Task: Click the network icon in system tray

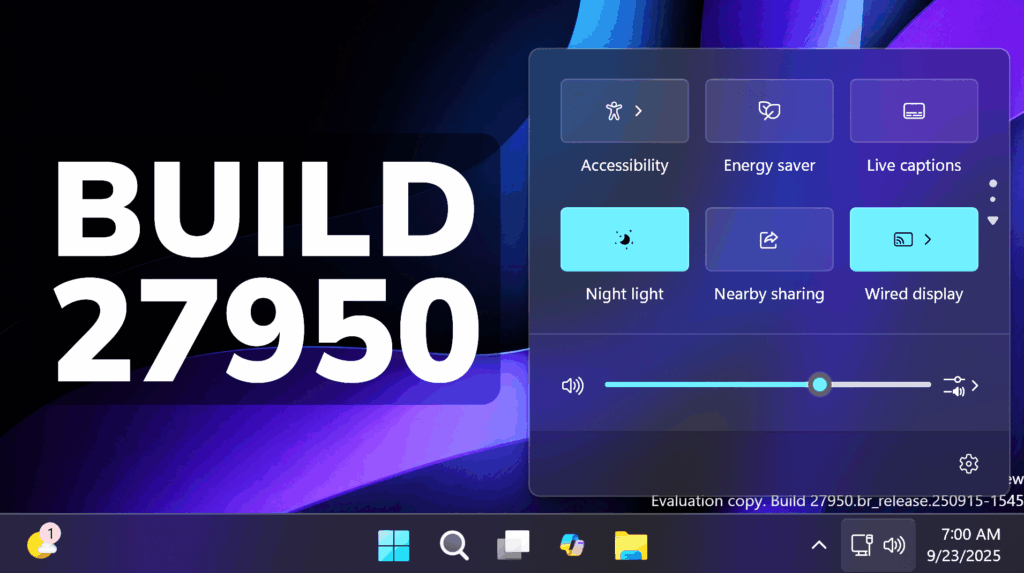Action: 860,545
